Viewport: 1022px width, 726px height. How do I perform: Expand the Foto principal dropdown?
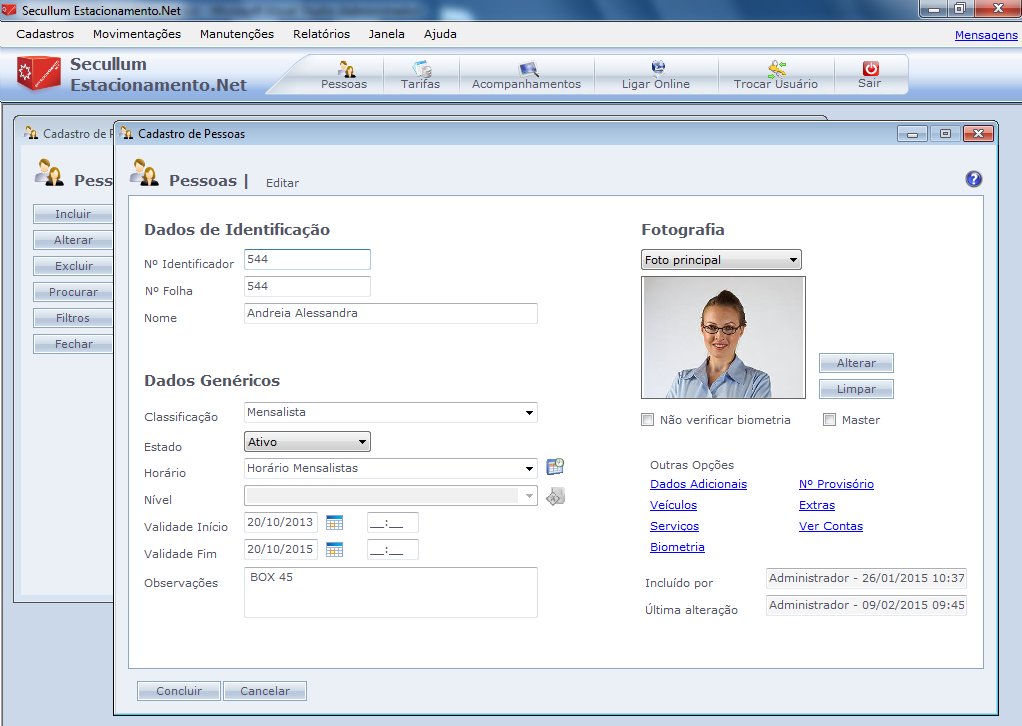721,260
